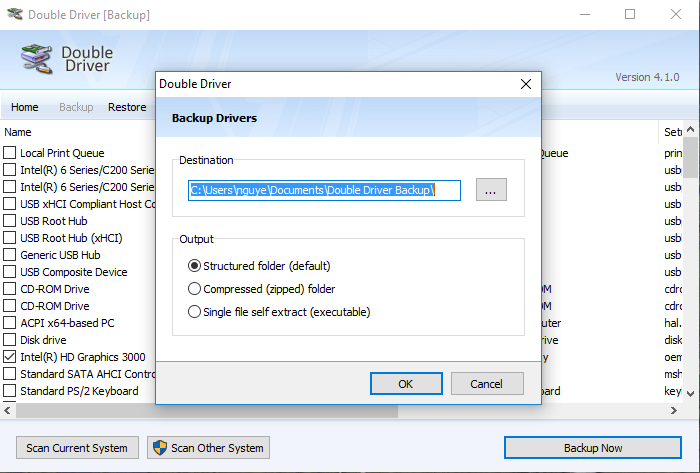
Task: Click the title bar application icon
Action: point(15,14)
